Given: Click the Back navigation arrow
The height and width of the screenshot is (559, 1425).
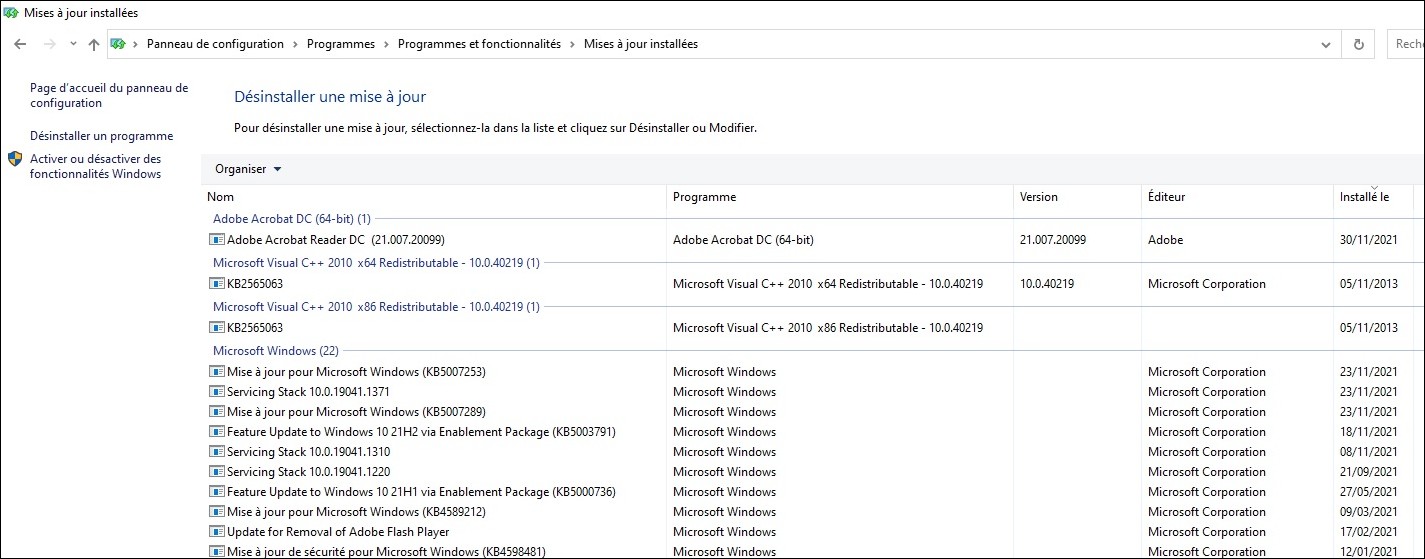Looking at the screenshot, I should (20, 44).
